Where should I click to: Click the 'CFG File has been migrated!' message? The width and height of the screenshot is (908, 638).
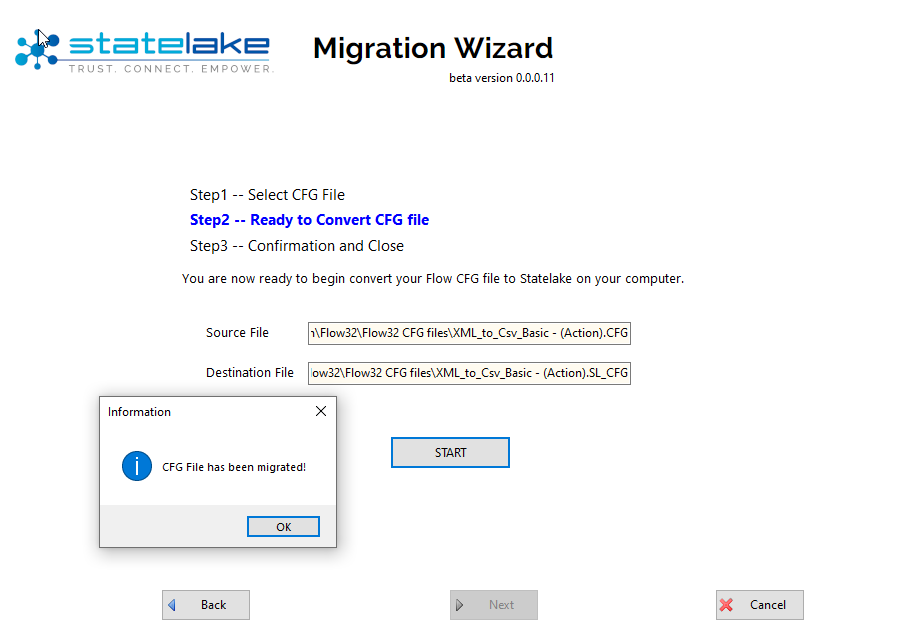tap(234, 467)
